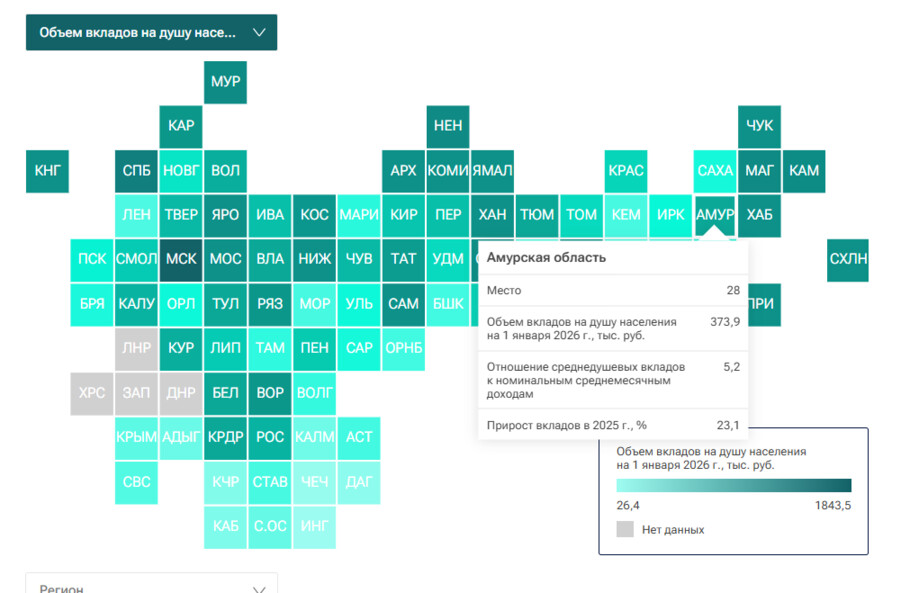Select the КРАС region tile

(626, 171)
